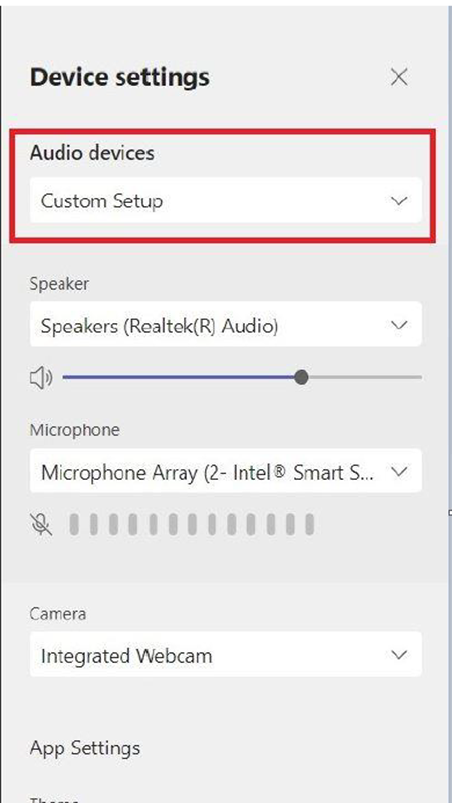Open the Custom Setup audio devices dropdown
The width and height of the screenshot is (452, 803).
click(x=226, y=200)
